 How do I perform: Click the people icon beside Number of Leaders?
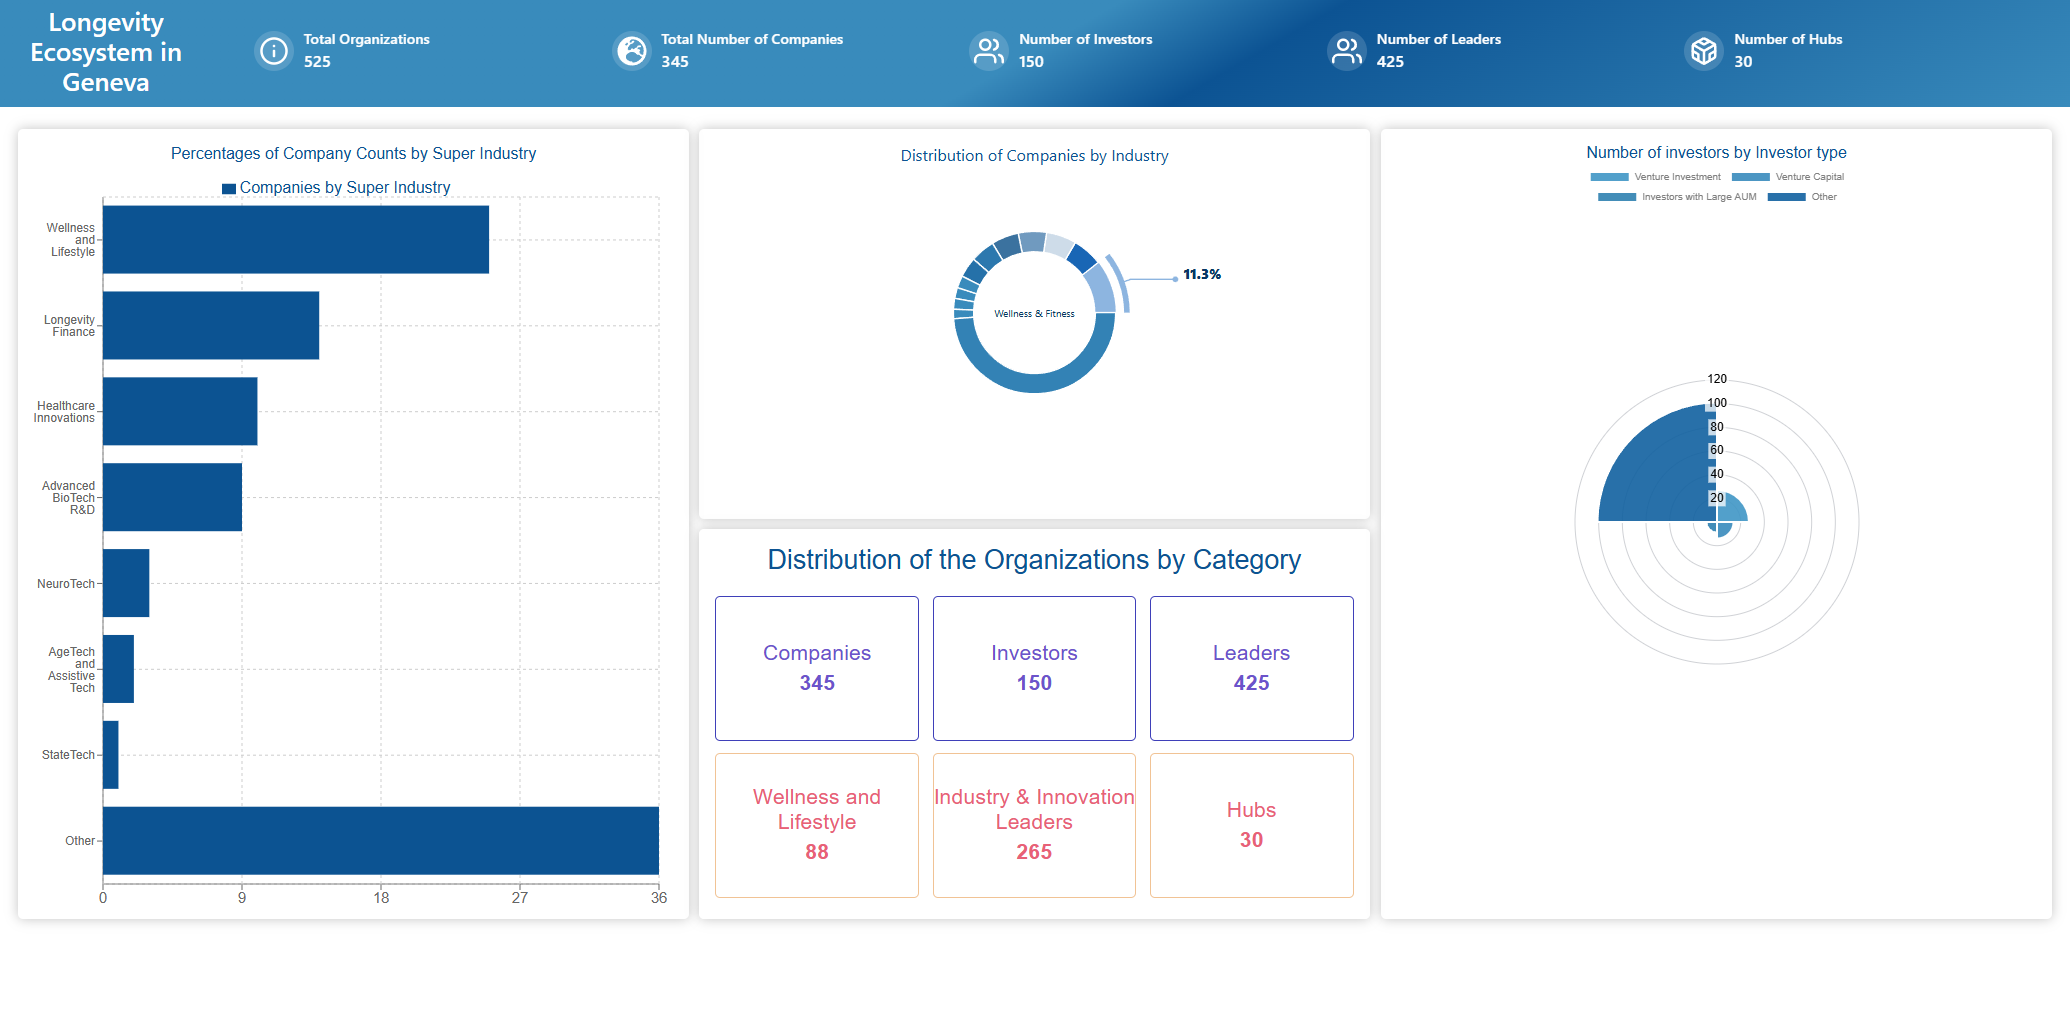(1346, 51)
